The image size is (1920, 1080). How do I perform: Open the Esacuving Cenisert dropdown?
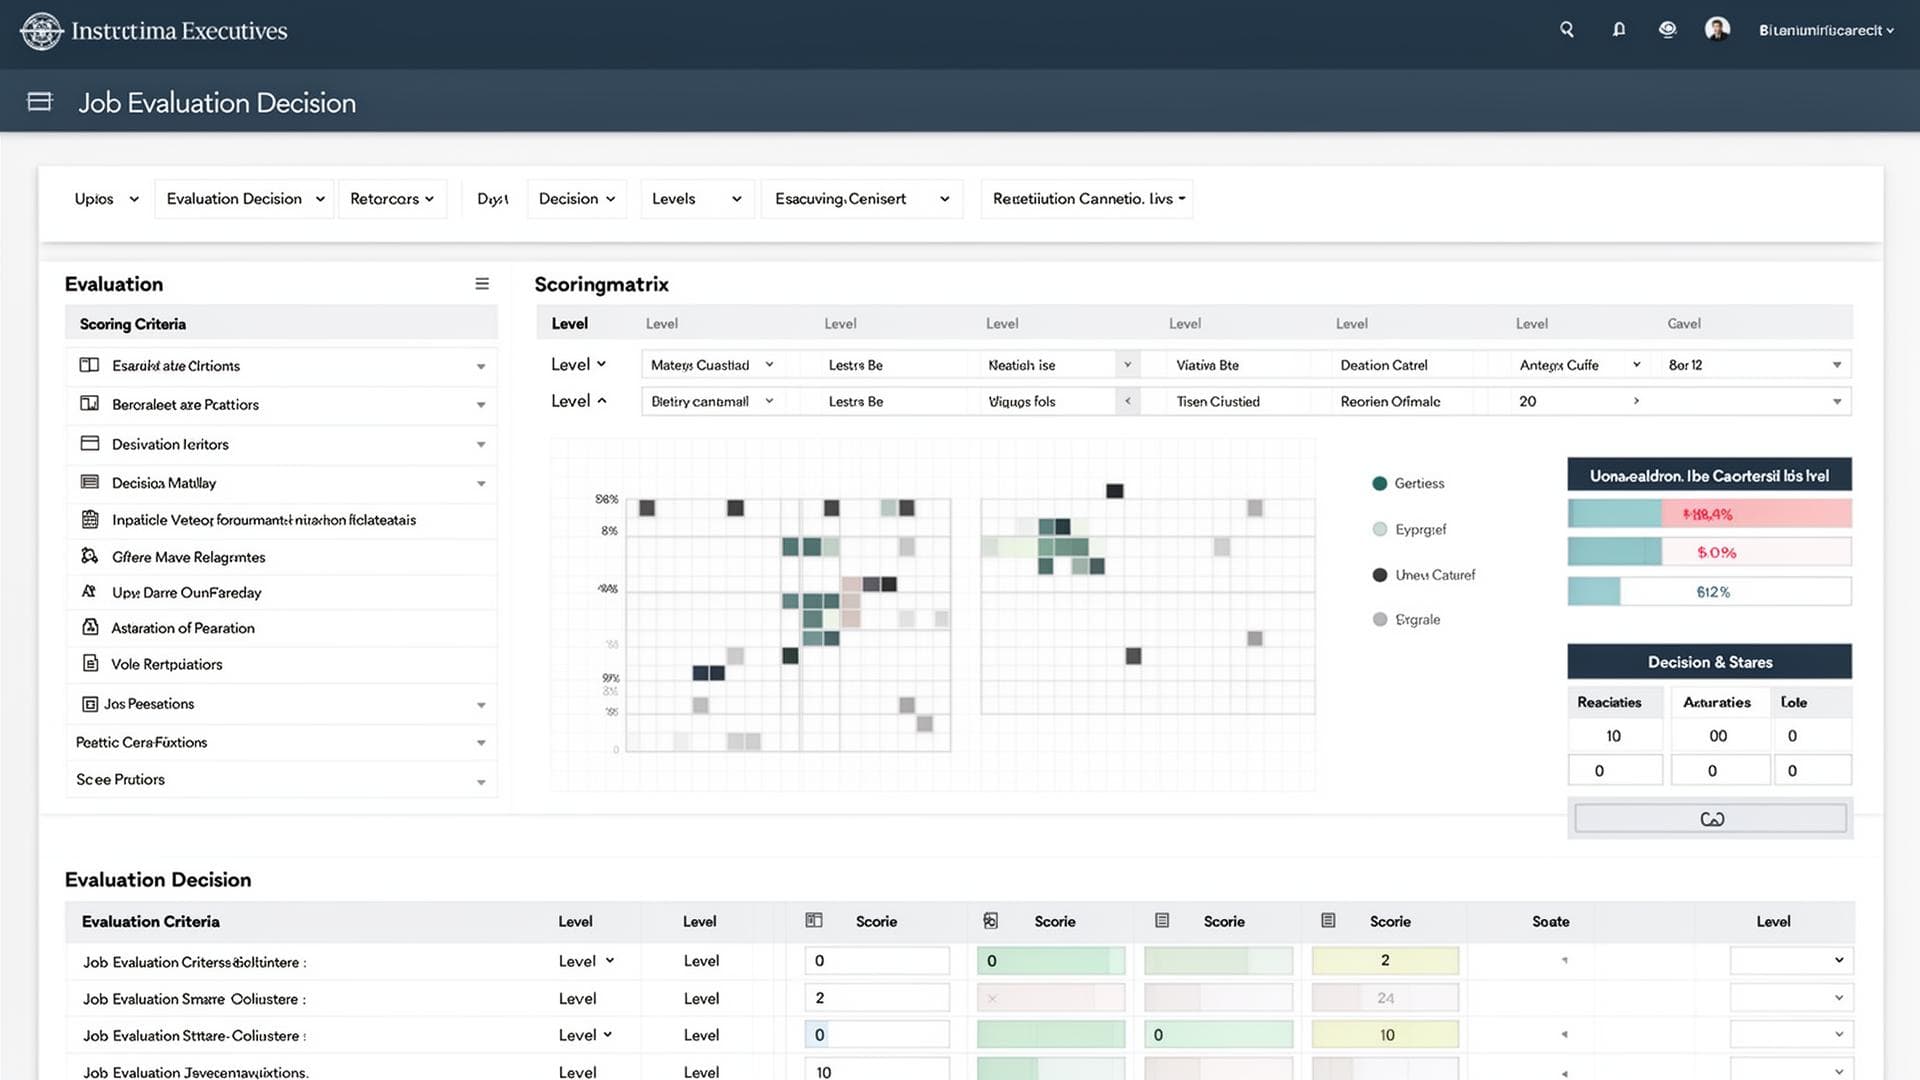point(861,198)
